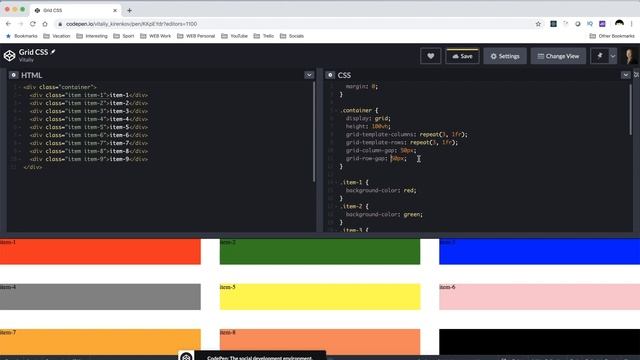This screenshot has height=360, width=640.
Task: Open Change View menu
Action: pos(558,56)
